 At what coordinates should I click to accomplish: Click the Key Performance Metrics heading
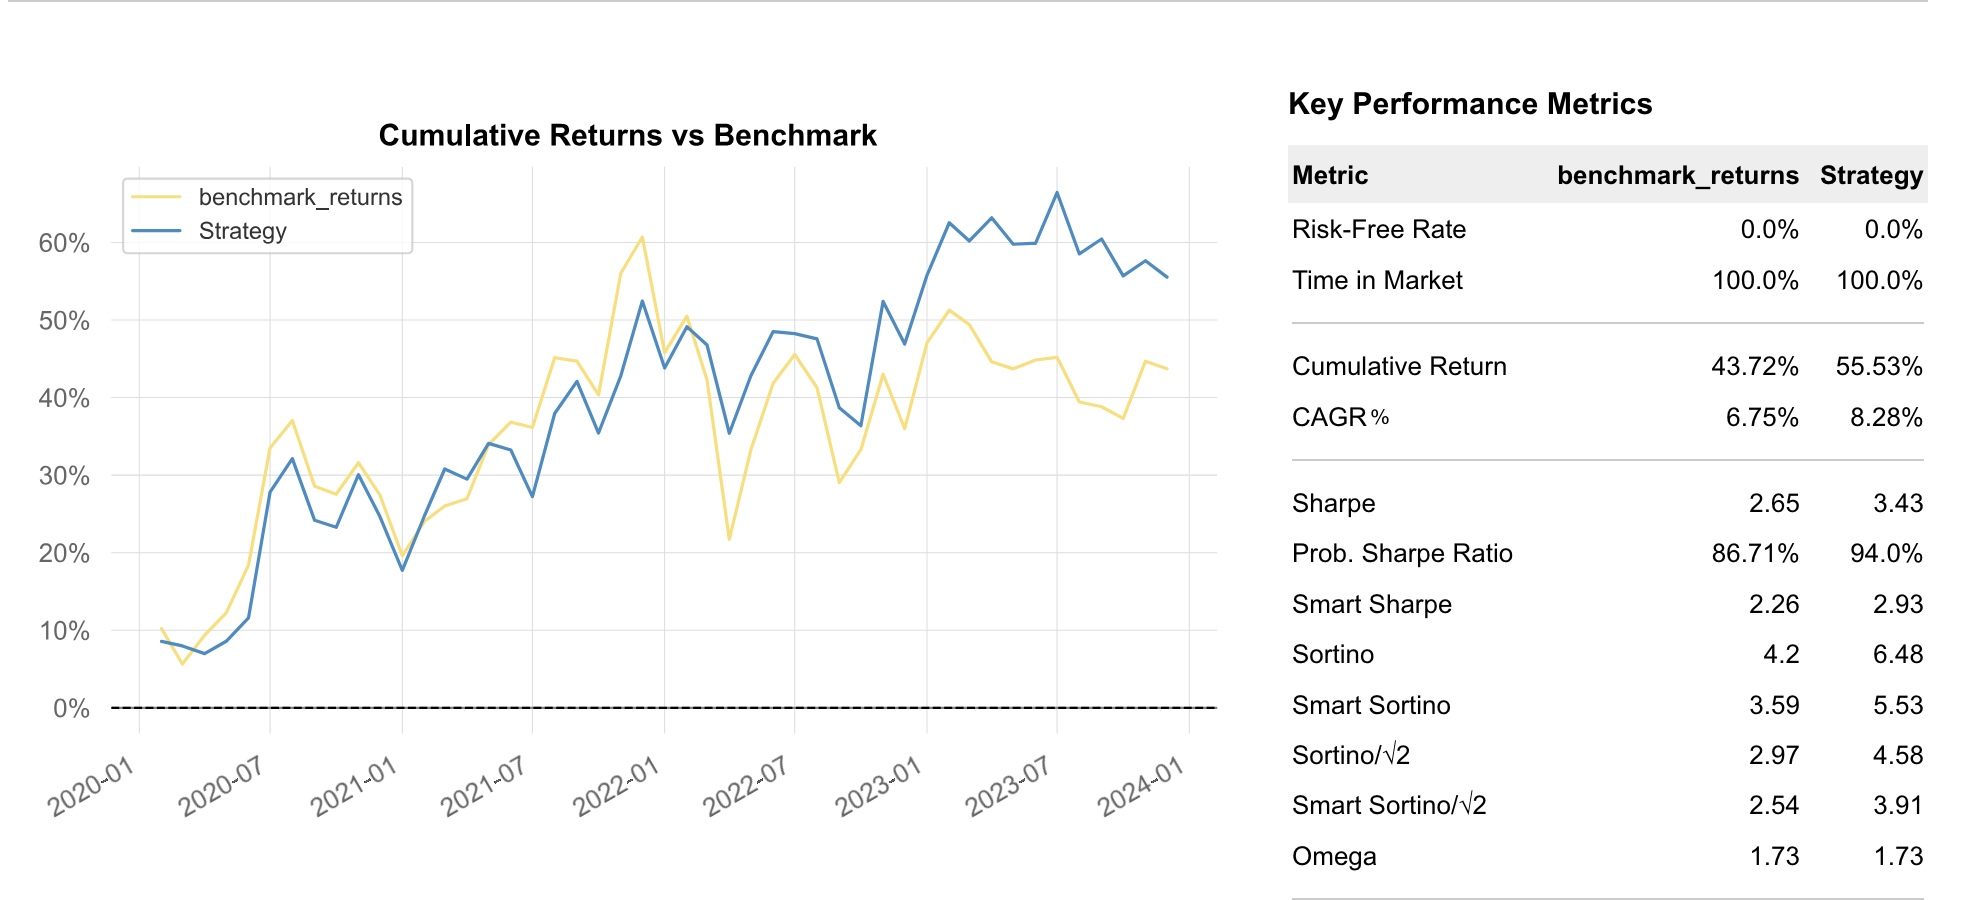[1470, 104]
